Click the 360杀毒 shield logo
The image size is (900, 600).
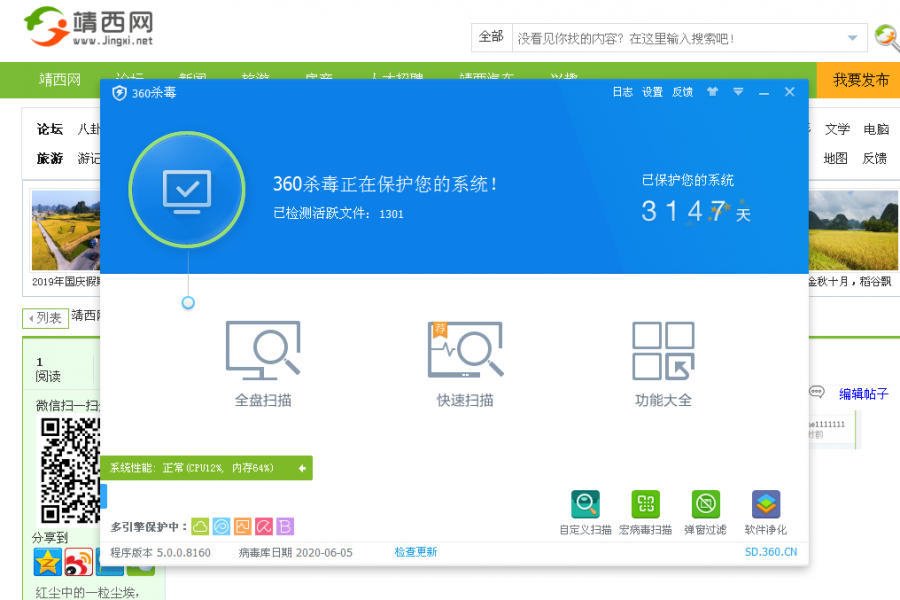pos(119,92)
